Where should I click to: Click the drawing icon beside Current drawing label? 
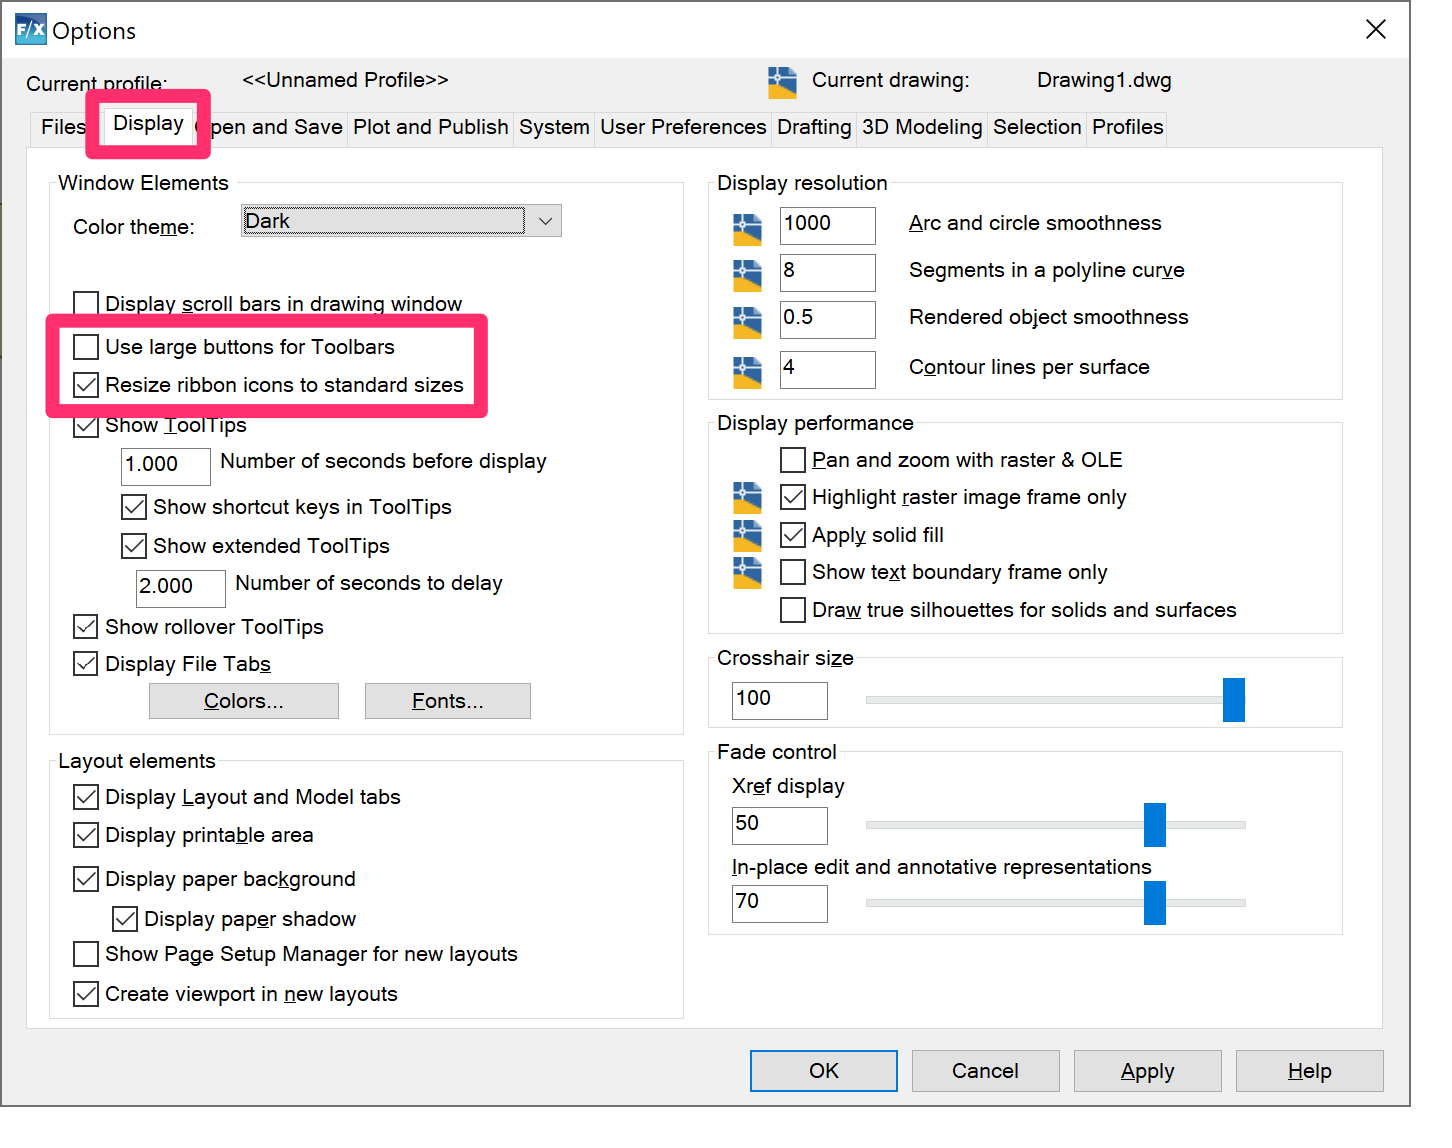[782, 82]
